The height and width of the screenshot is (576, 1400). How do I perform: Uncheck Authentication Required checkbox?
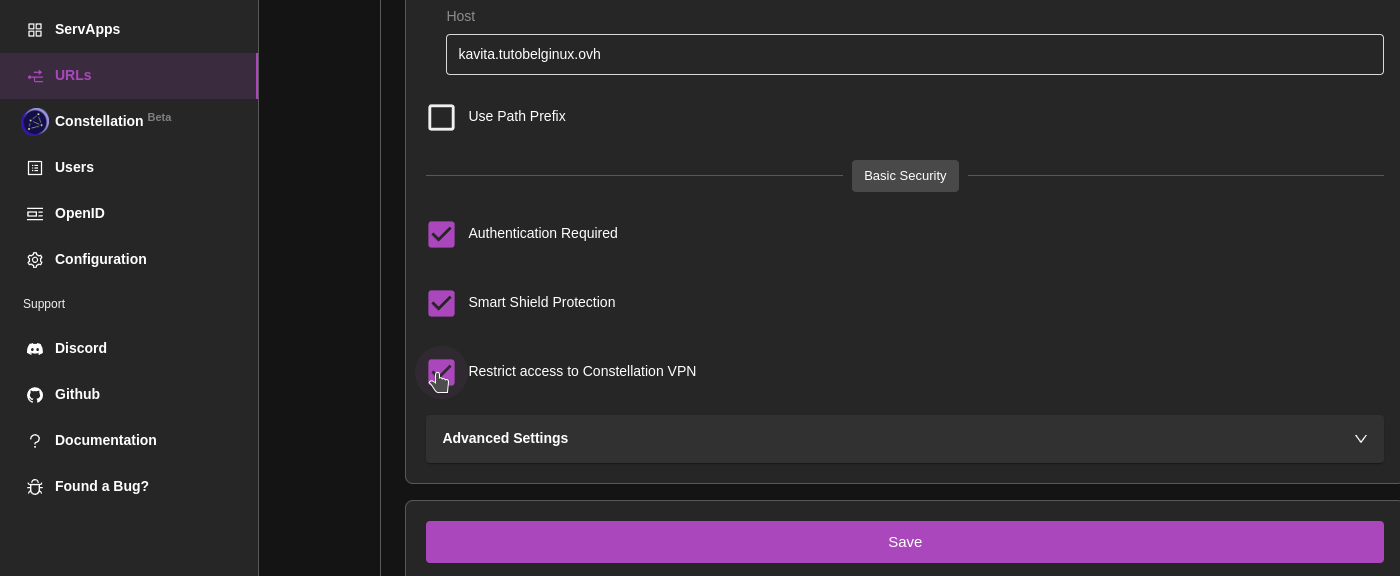pos(441,234)
